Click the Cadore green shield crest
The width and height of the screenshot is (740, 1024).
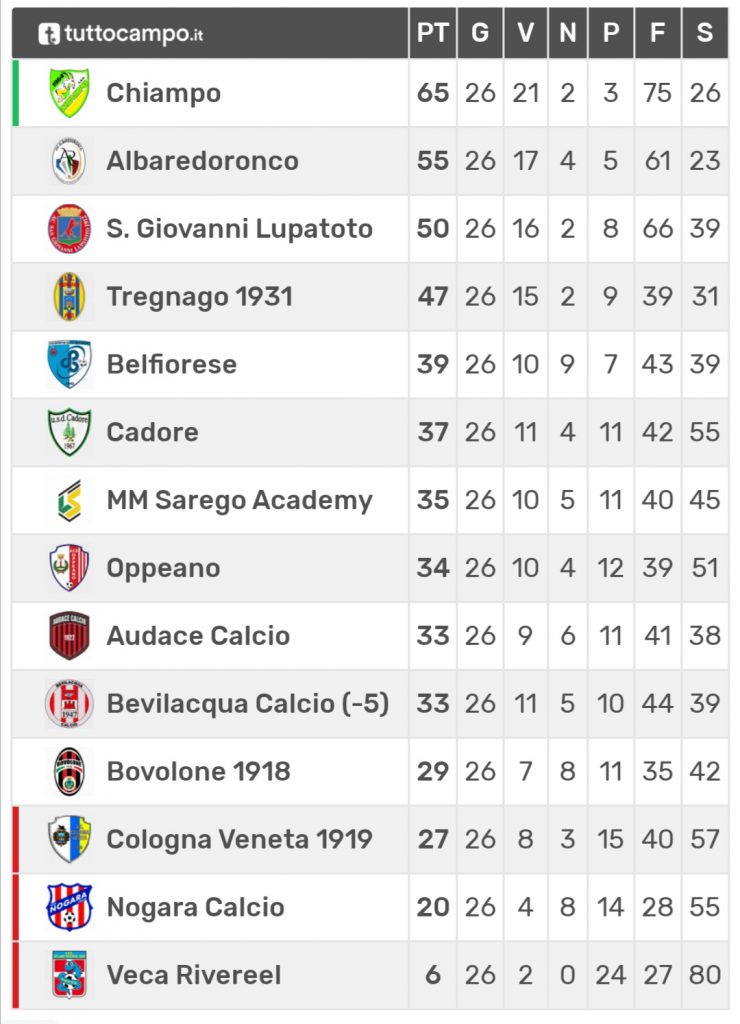pos(69,432)
